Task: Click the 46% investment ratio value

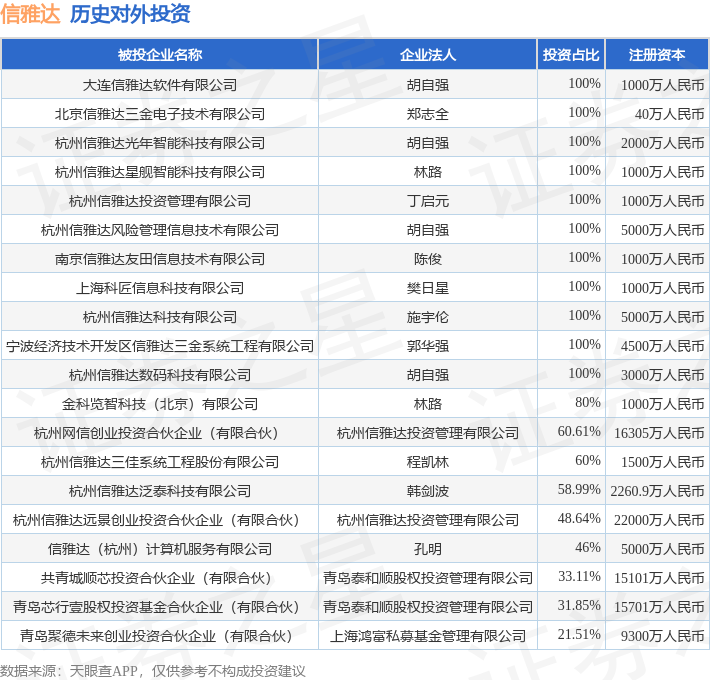Action: [588, 547]
